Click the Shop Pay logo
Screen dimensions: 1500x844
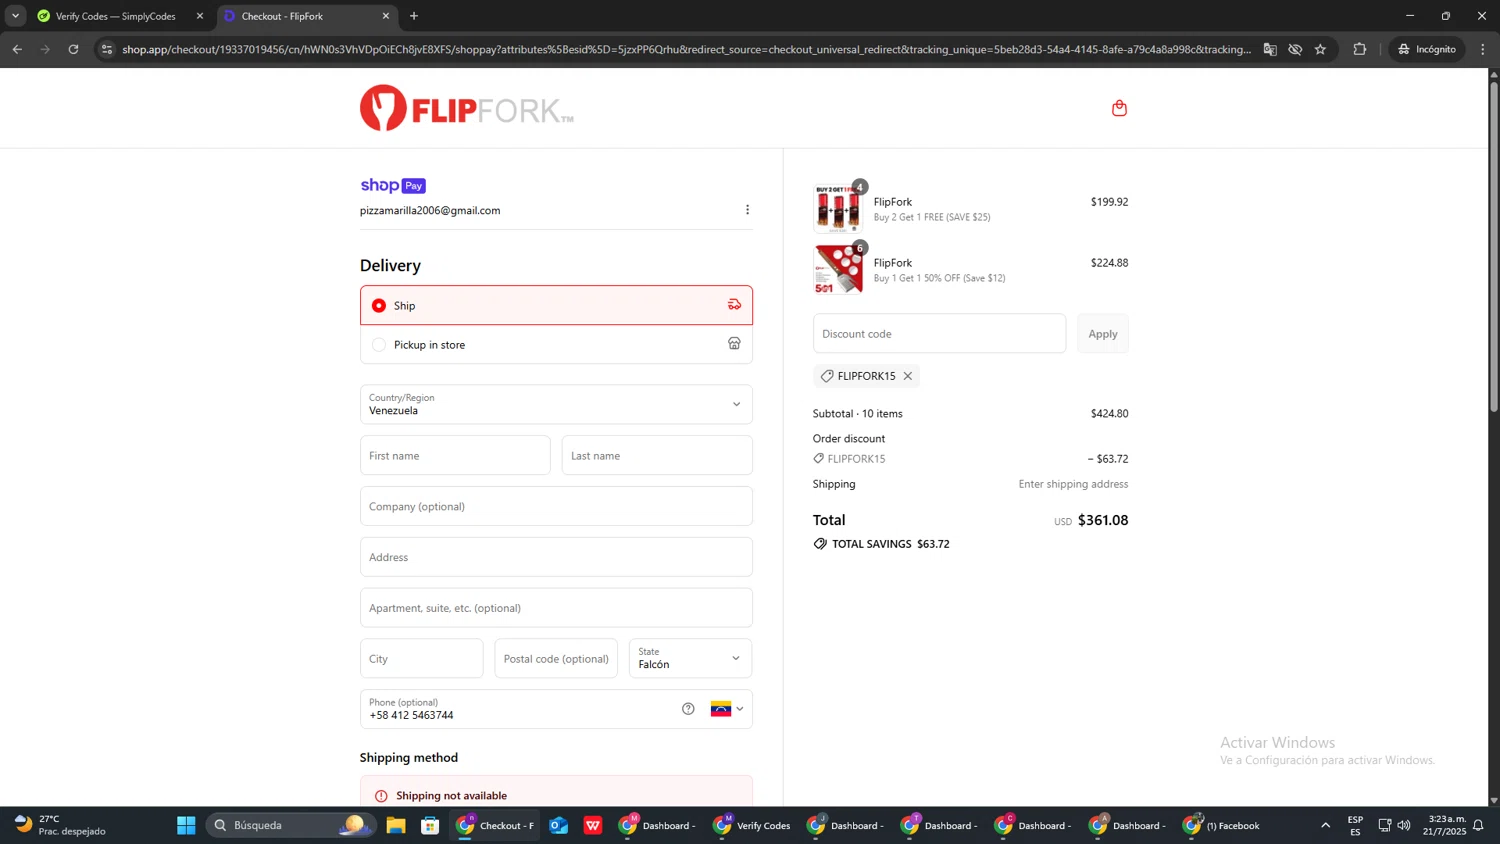coord(393,185)
